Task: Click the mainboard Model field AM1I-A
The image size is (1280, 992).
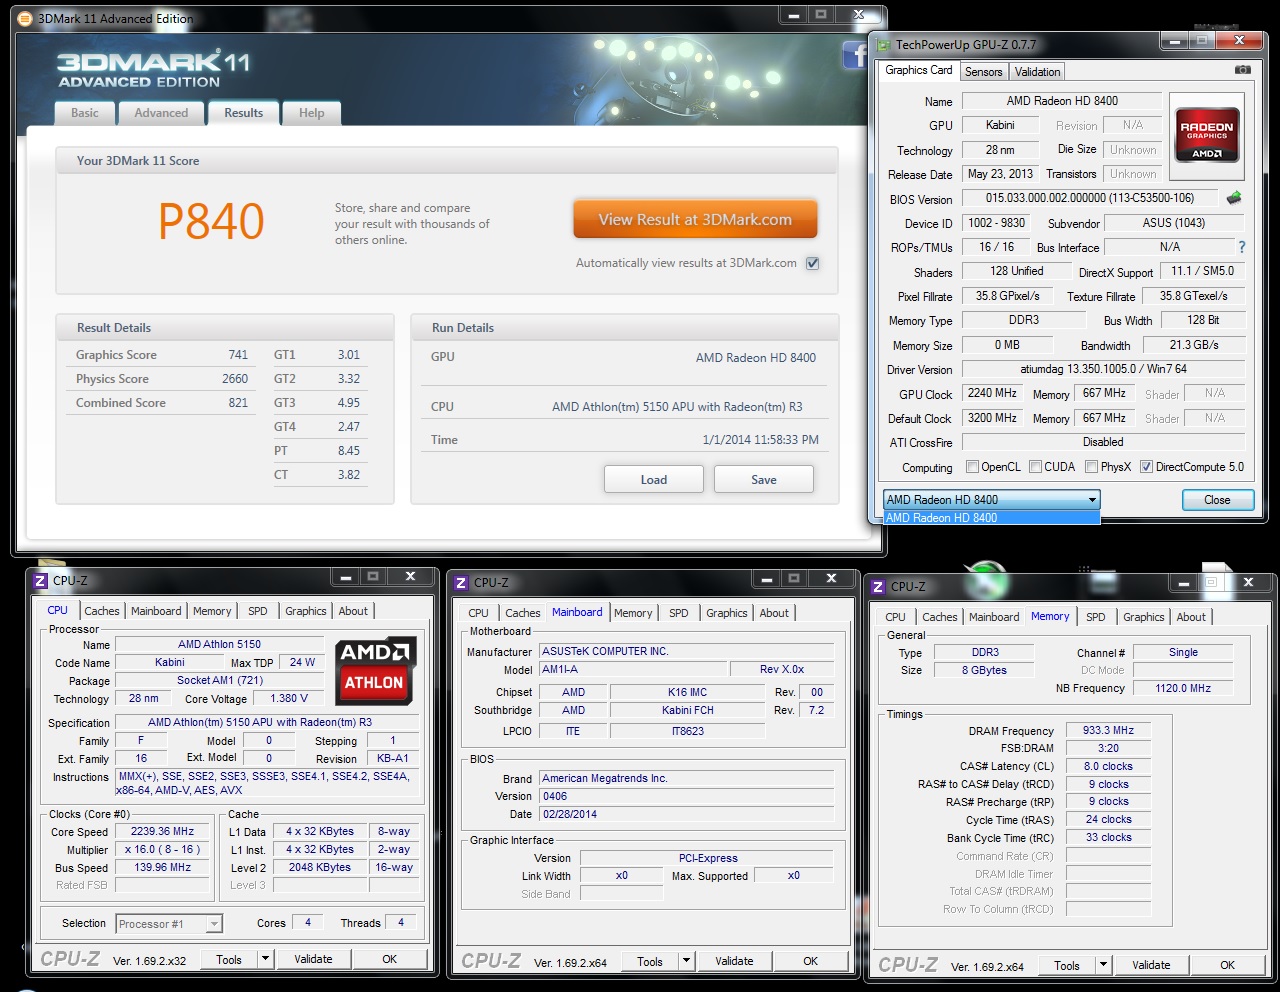Action: click(632, 669)
